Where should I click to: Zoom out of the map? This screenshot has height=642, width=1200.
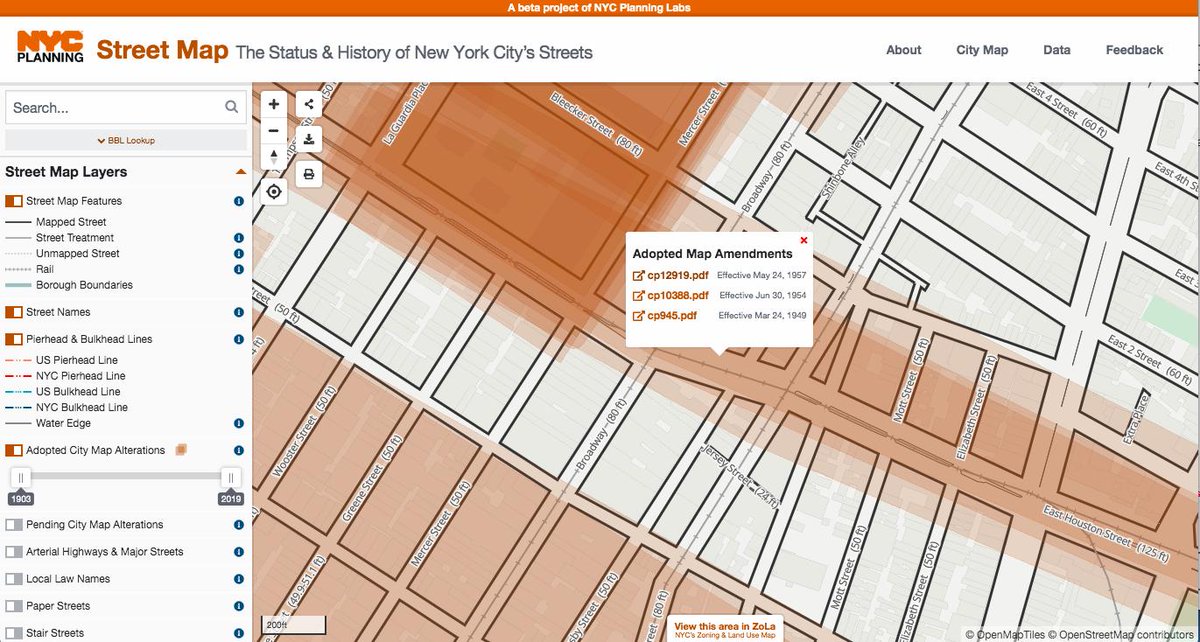click(274, 130)
